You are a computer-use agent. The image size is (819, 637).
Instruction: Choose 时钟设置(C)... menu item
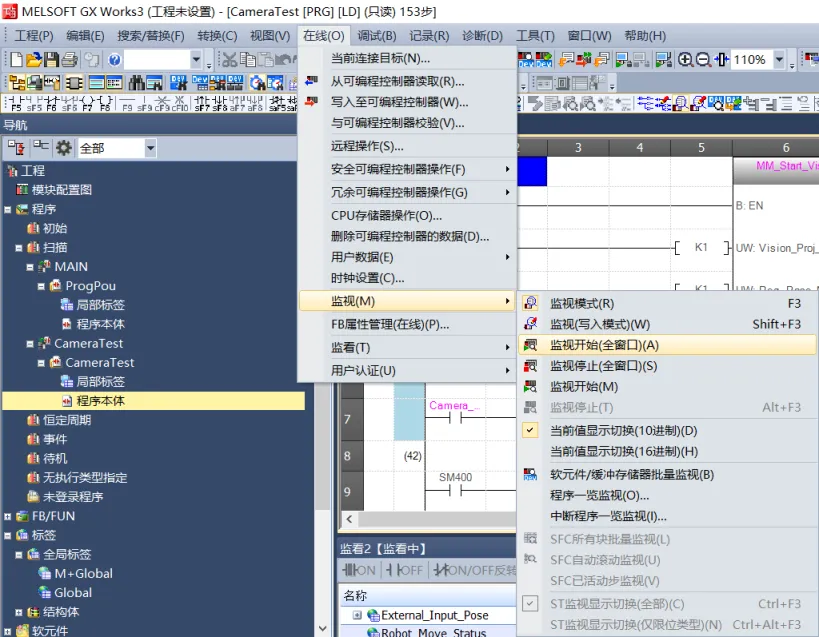click(x=406, y=278)
